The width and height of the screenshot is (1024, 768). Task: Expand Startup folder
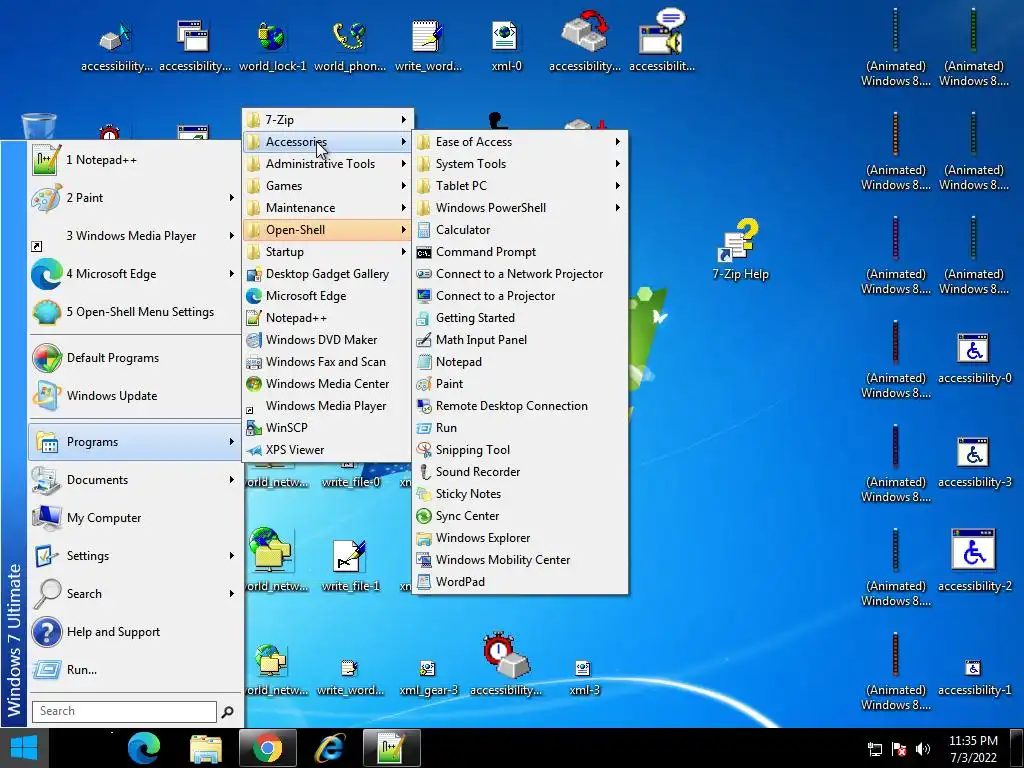(327, 252)
